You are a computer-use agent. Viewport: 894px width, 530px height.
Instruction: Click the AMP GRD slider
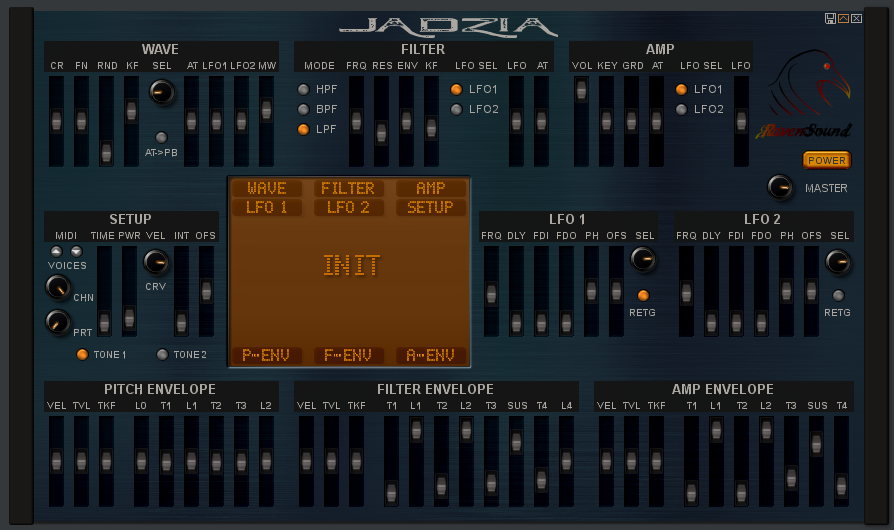coord(631,121)
